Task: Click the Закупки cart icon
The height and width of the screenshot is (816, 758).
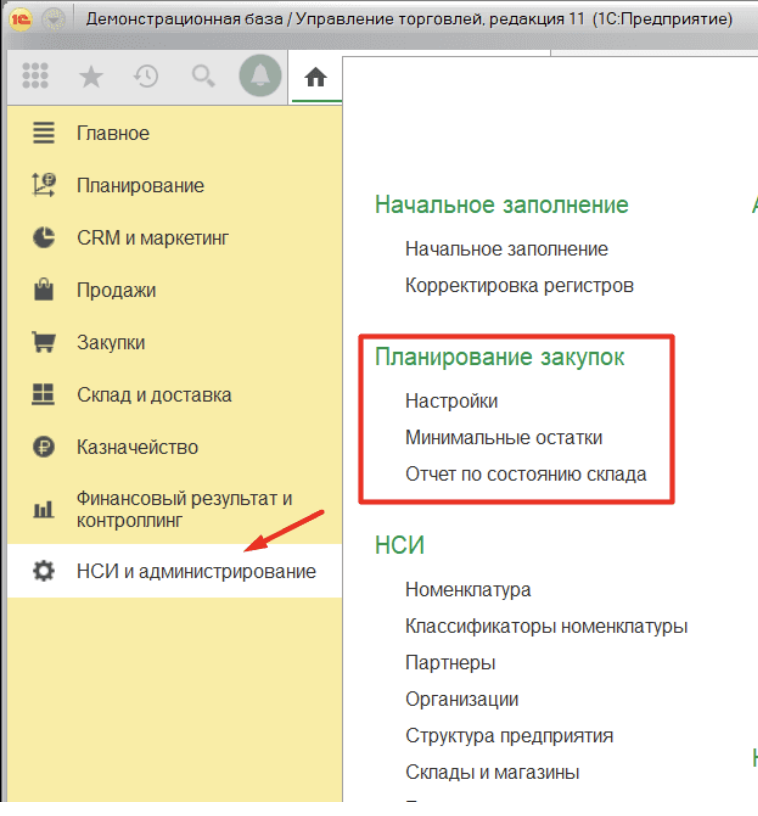Action: tap(43, 343)
